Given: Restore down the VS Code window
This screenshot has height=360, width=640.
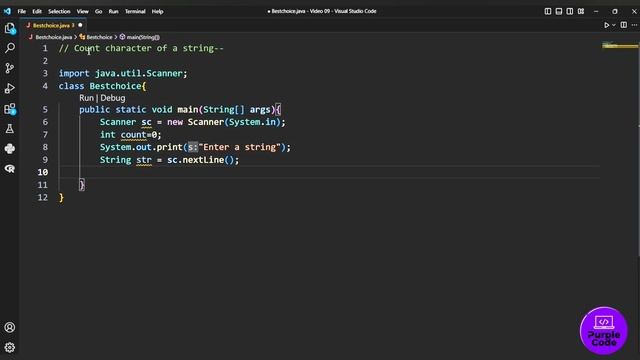Looking at the screenshot, I should pos(615,11).
